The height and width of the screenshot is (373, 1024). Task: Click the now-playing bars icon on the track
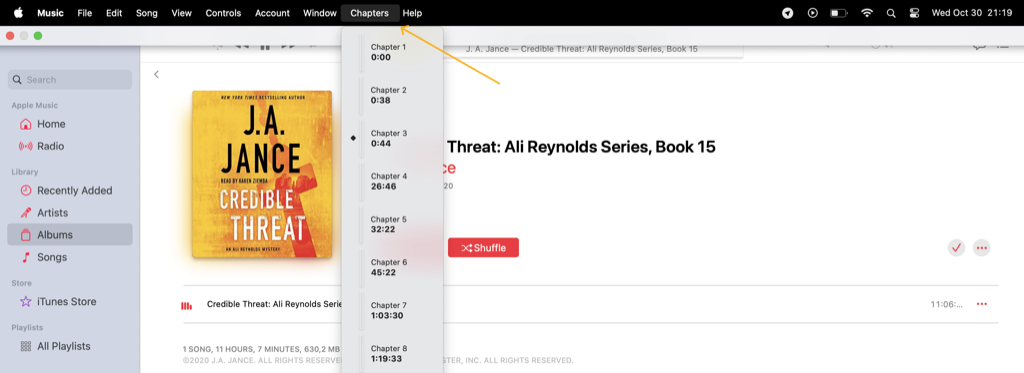[x=187, y=305]
